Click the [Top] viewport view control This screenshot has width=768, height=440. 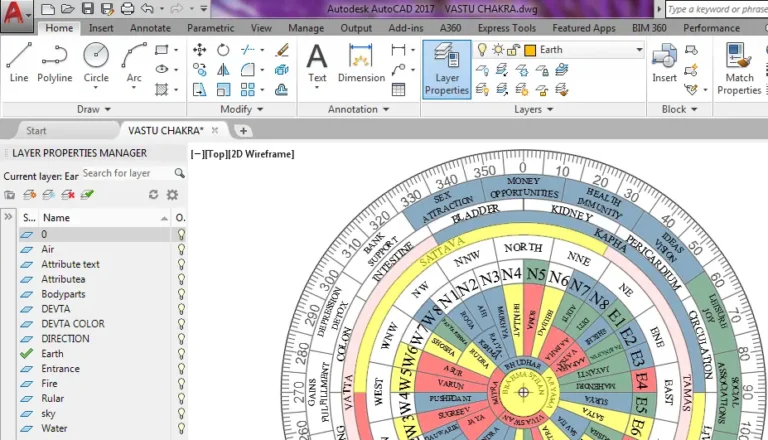point(217,154)
